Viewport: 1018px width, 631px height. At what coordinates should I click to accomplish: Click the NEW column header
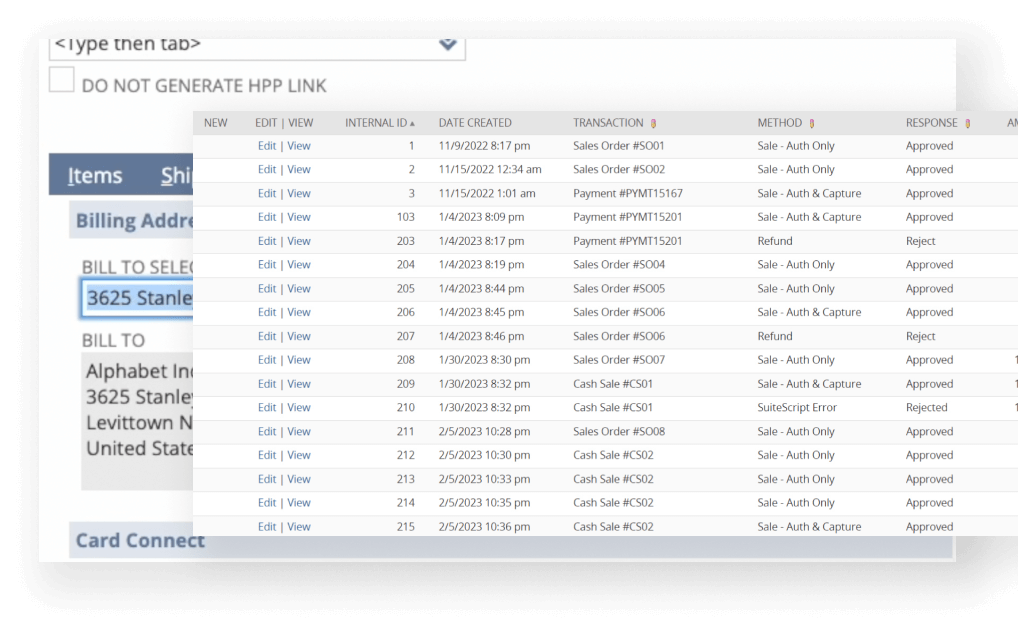click(215, 123)
